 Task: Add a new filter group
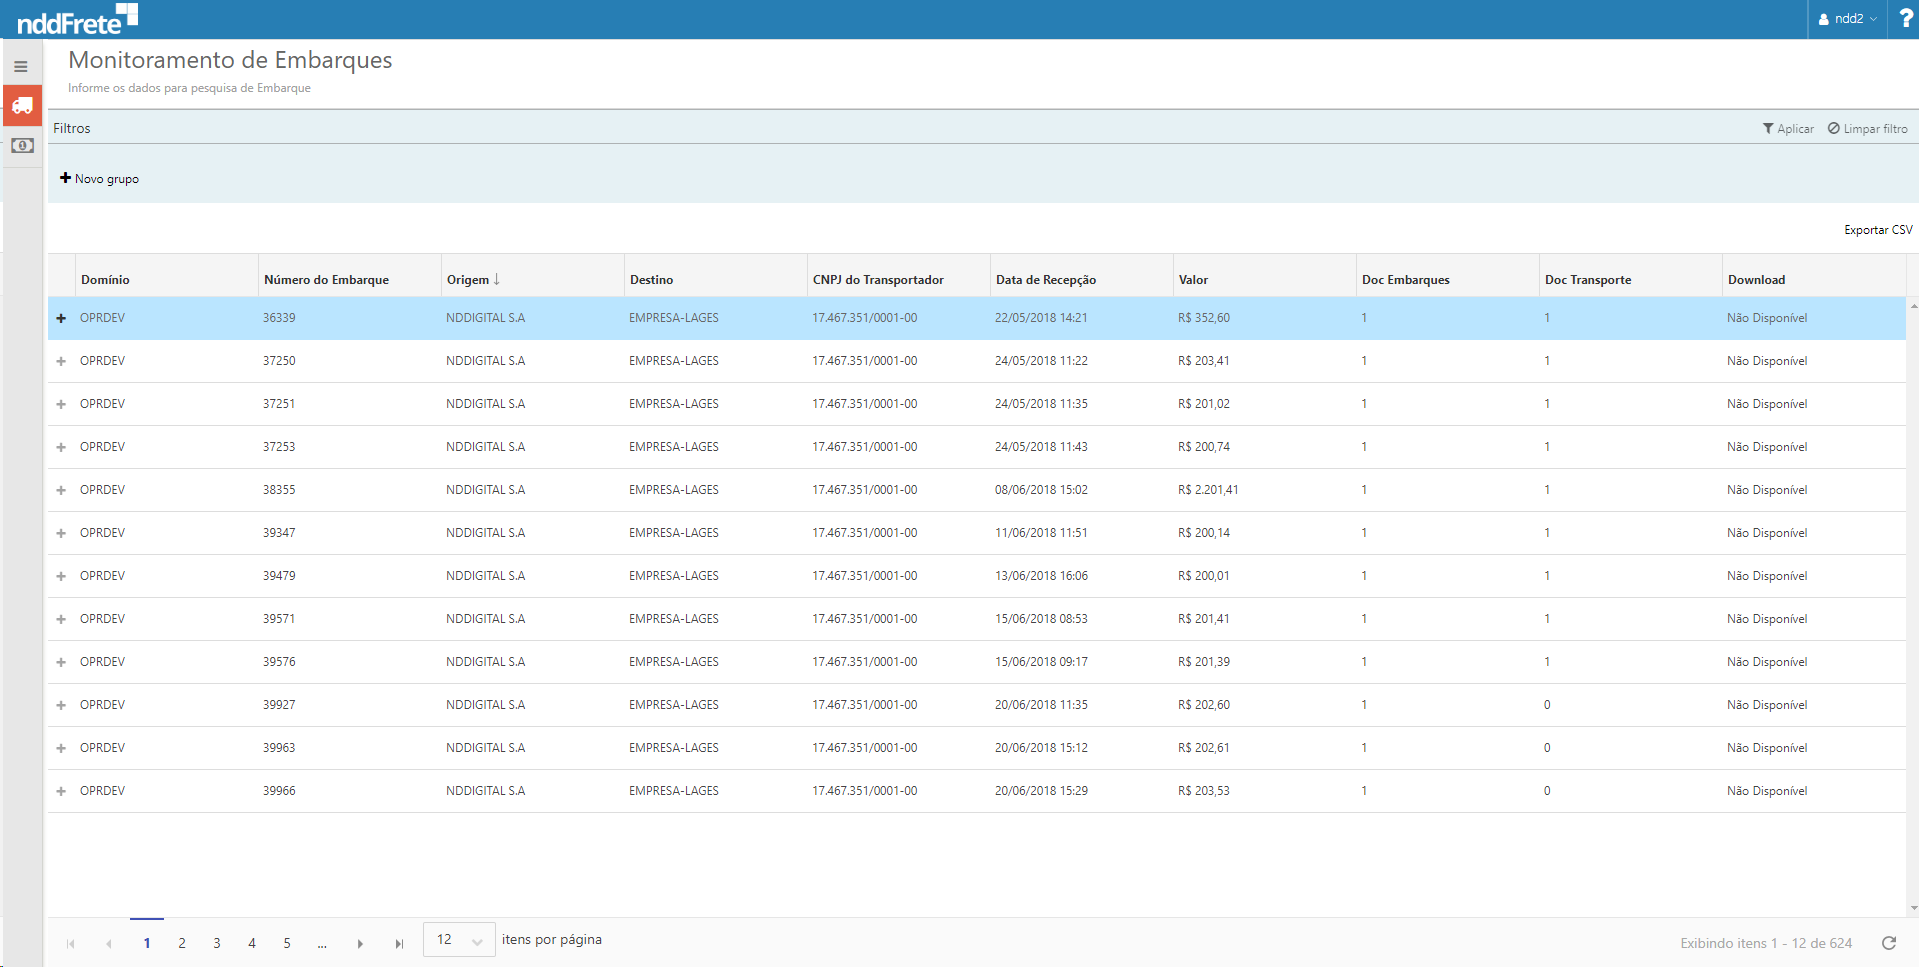(99, 179)
